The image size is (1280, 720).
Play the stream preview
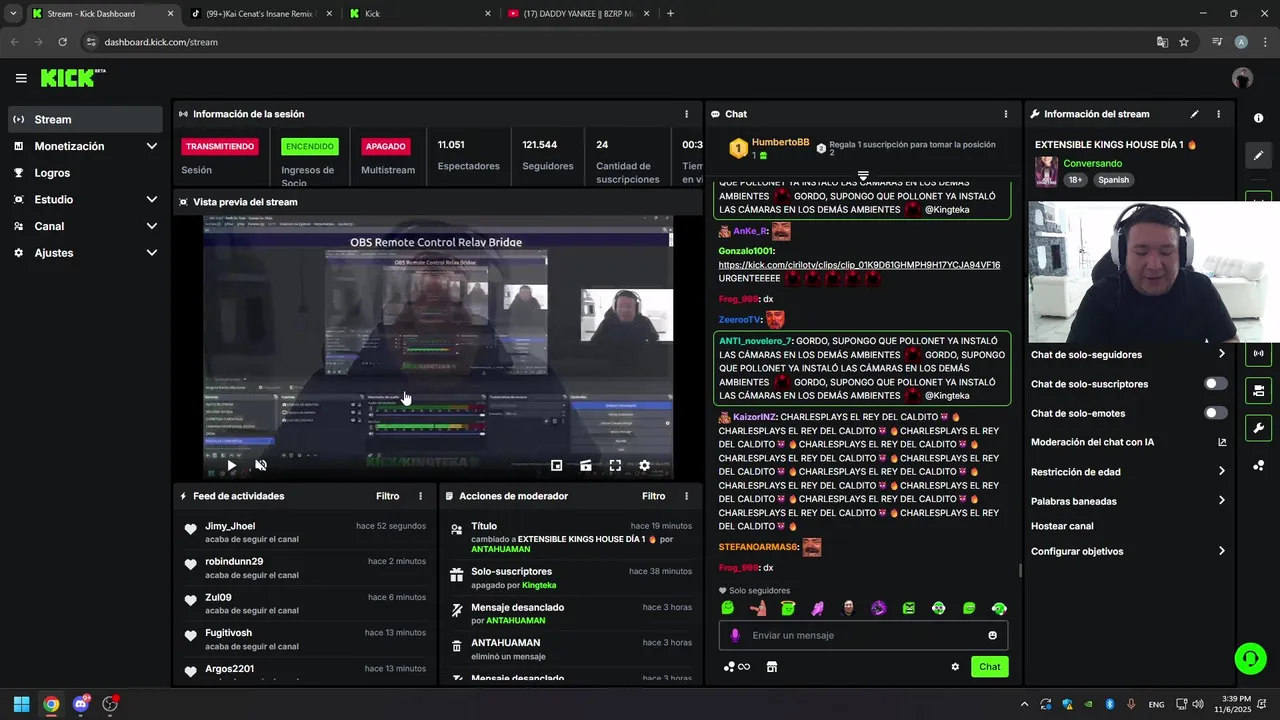coord(231,465)
